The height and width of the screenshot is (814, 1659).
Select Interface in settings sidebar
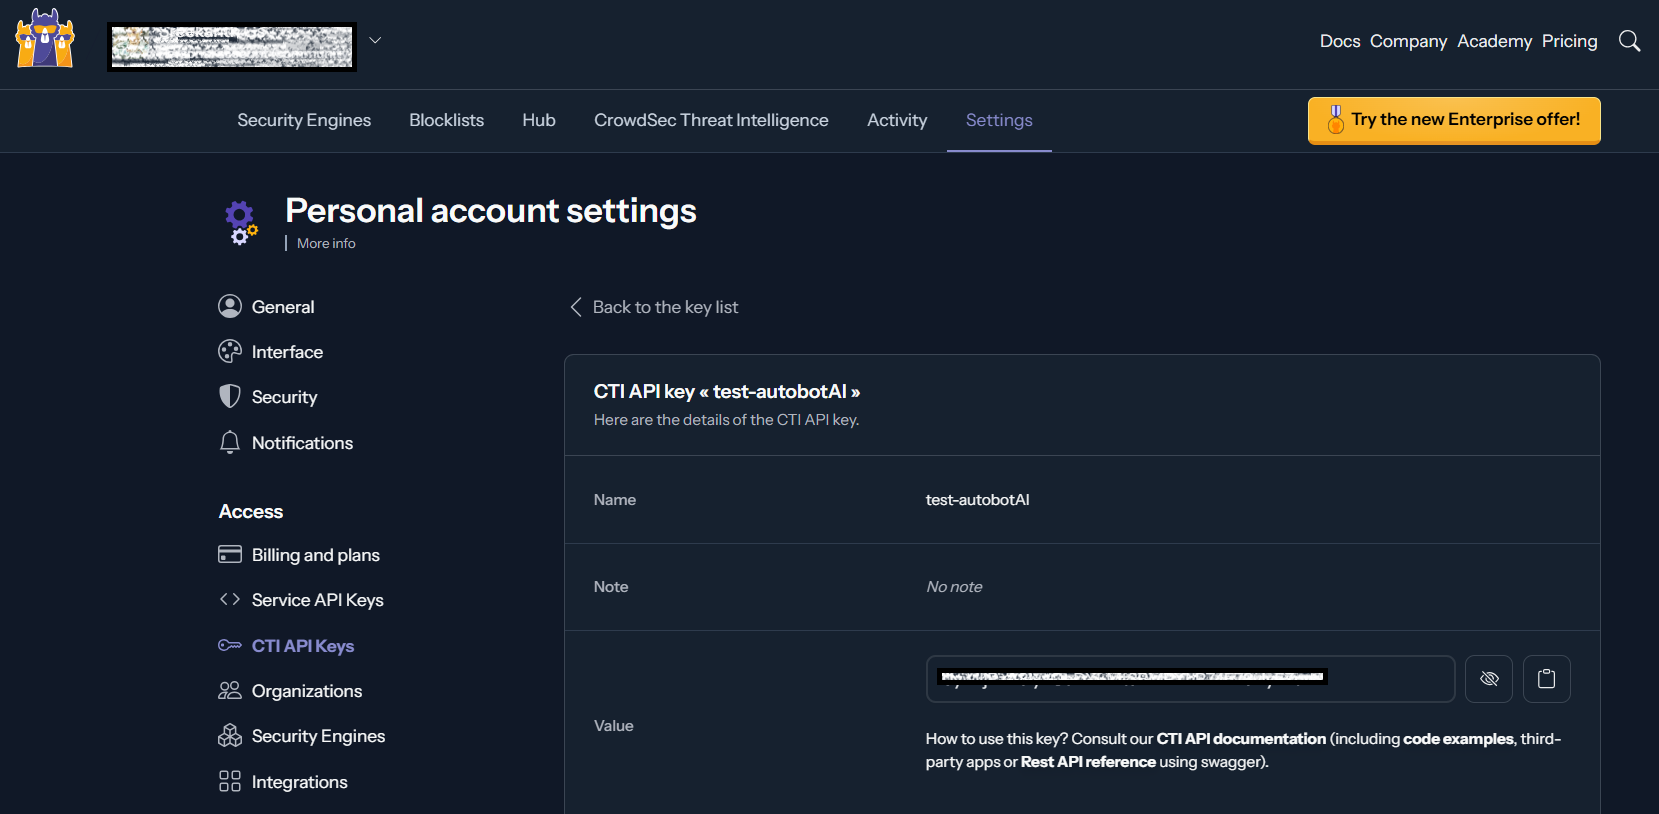coord(287,352)
